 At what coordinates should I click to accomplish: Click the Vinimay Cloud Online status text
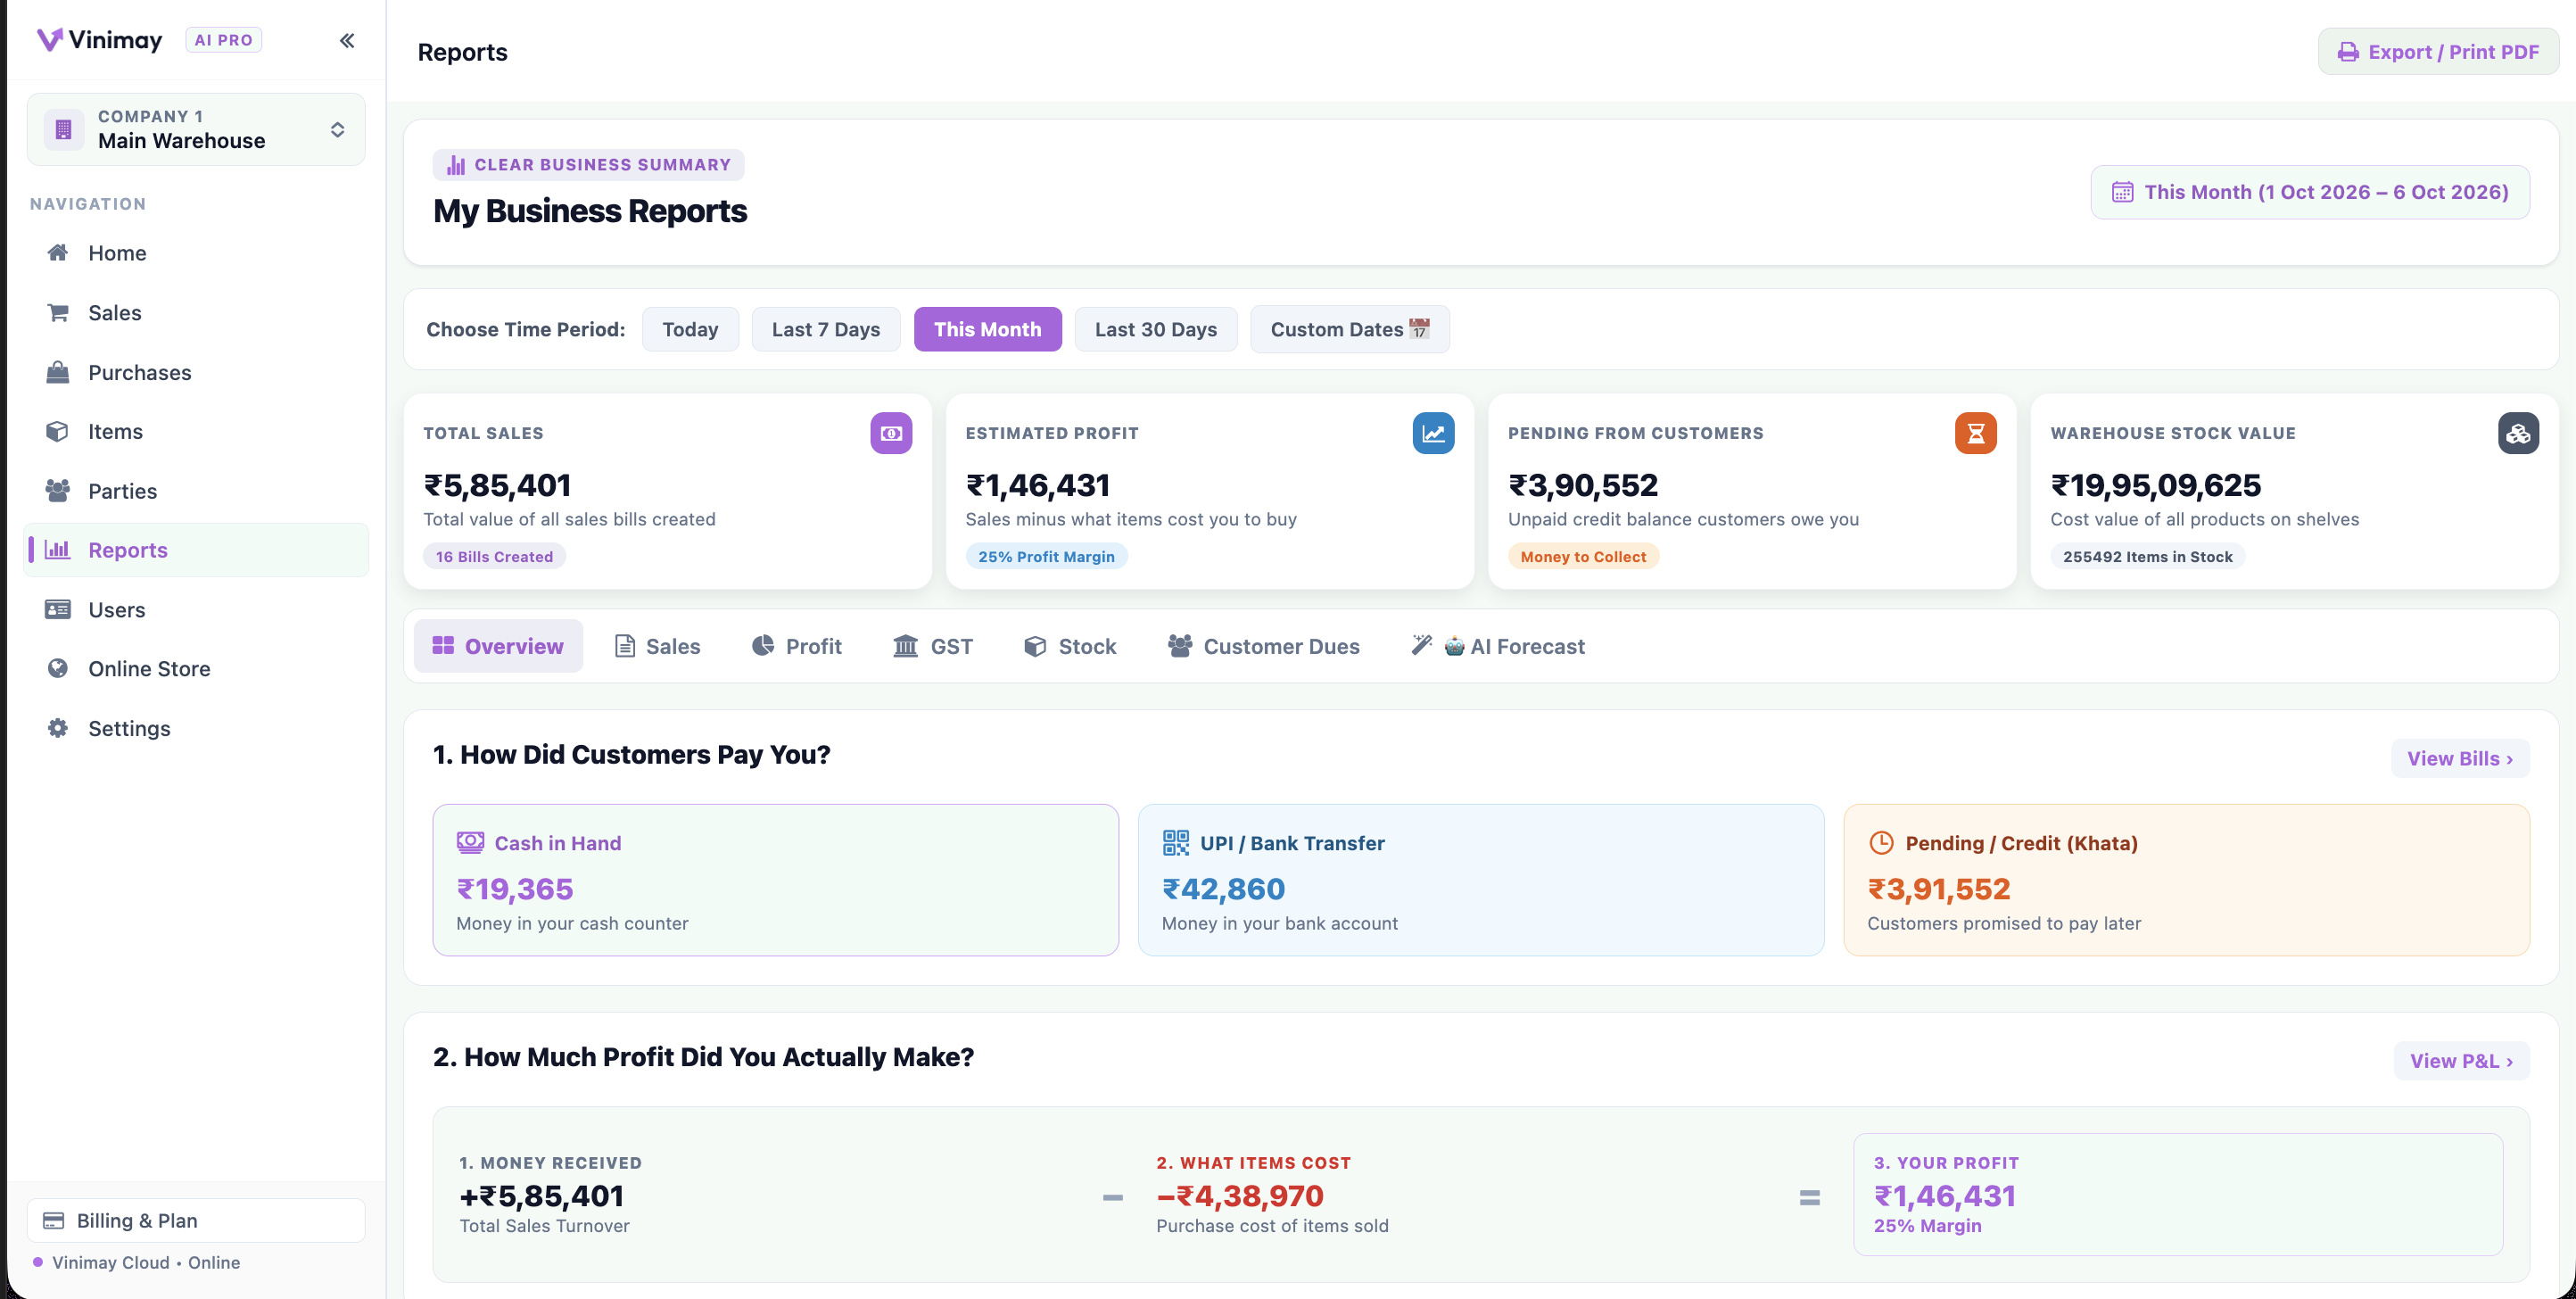coord(146,1262)
